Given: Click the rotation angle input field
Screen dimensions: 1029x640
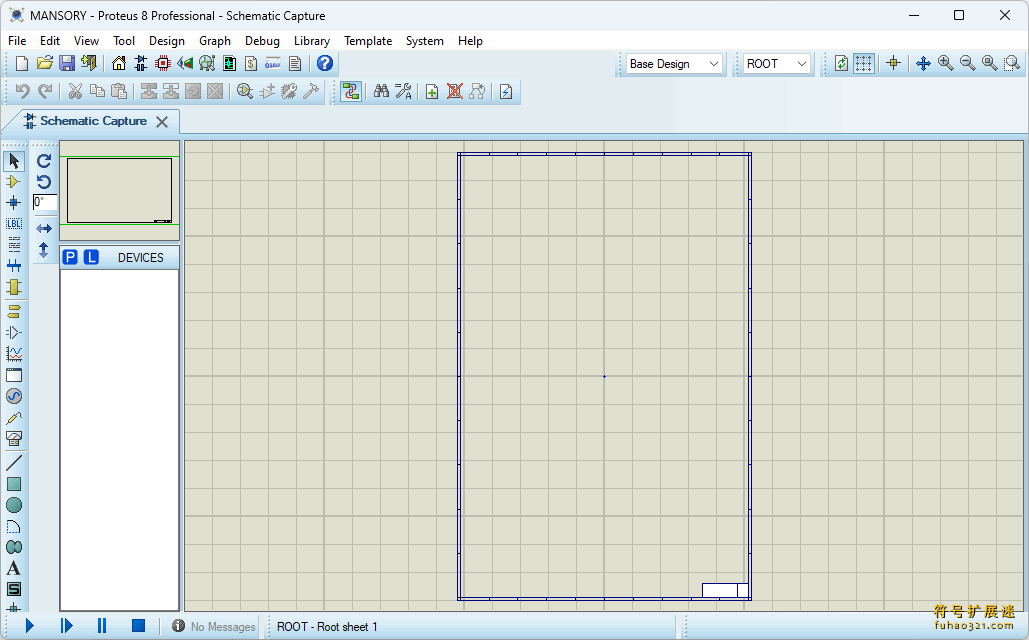Looking at the screenshot, I should (x=45, y=202).
